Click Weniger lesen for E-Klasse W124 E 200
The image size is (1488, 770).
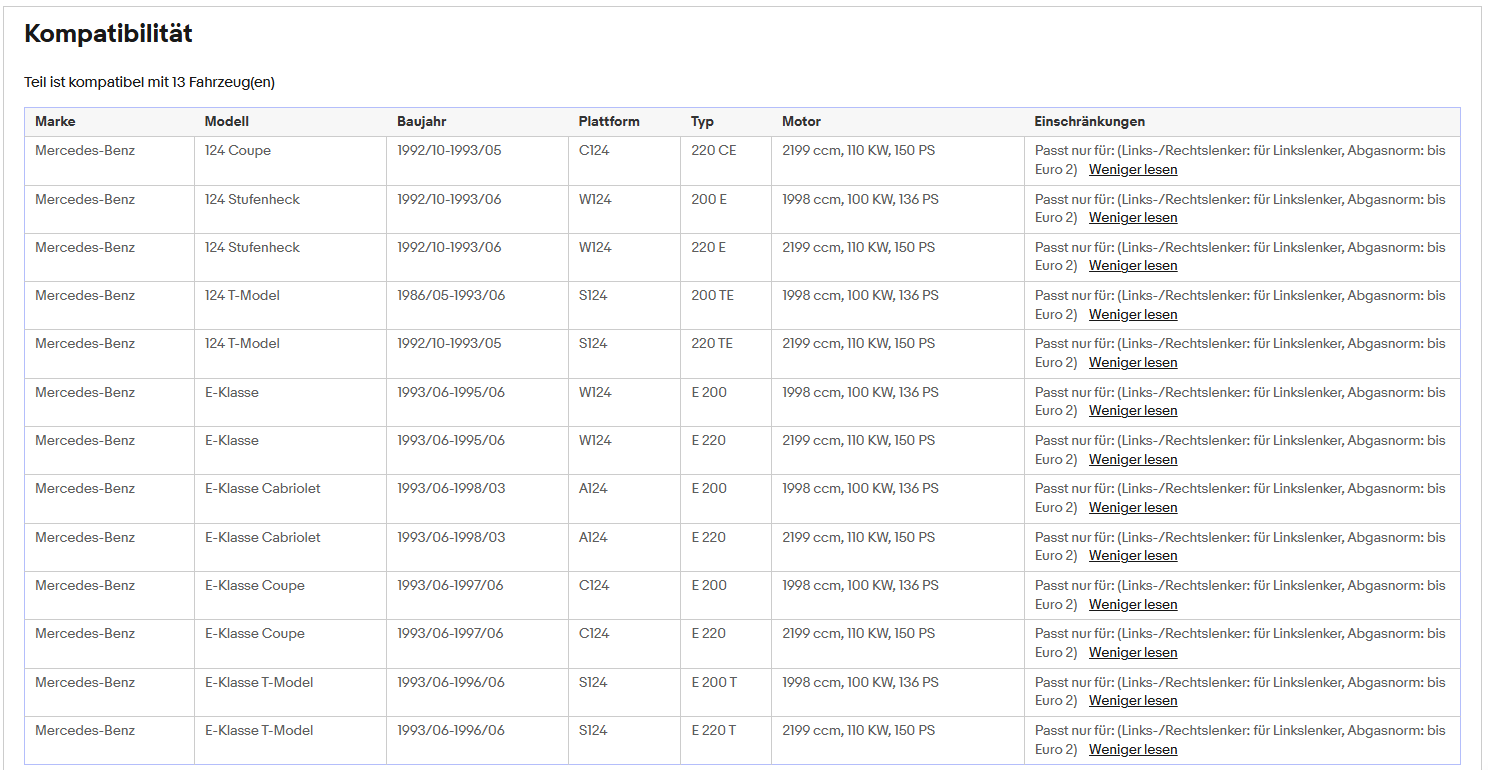pyautogui.click(x=1133, y=410)
